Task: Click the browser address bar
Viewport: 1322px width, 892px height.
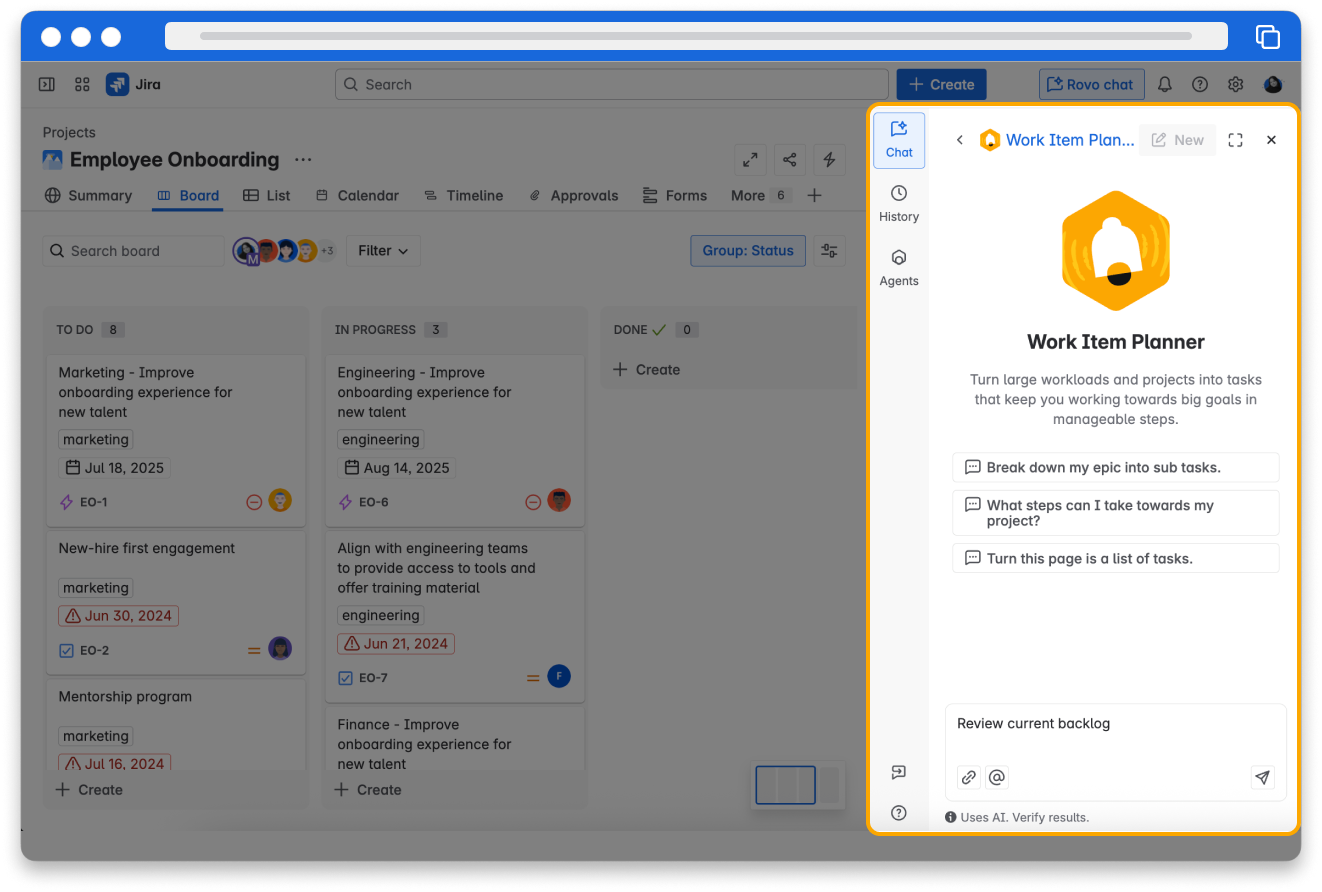Action: (x=696, y=36)
